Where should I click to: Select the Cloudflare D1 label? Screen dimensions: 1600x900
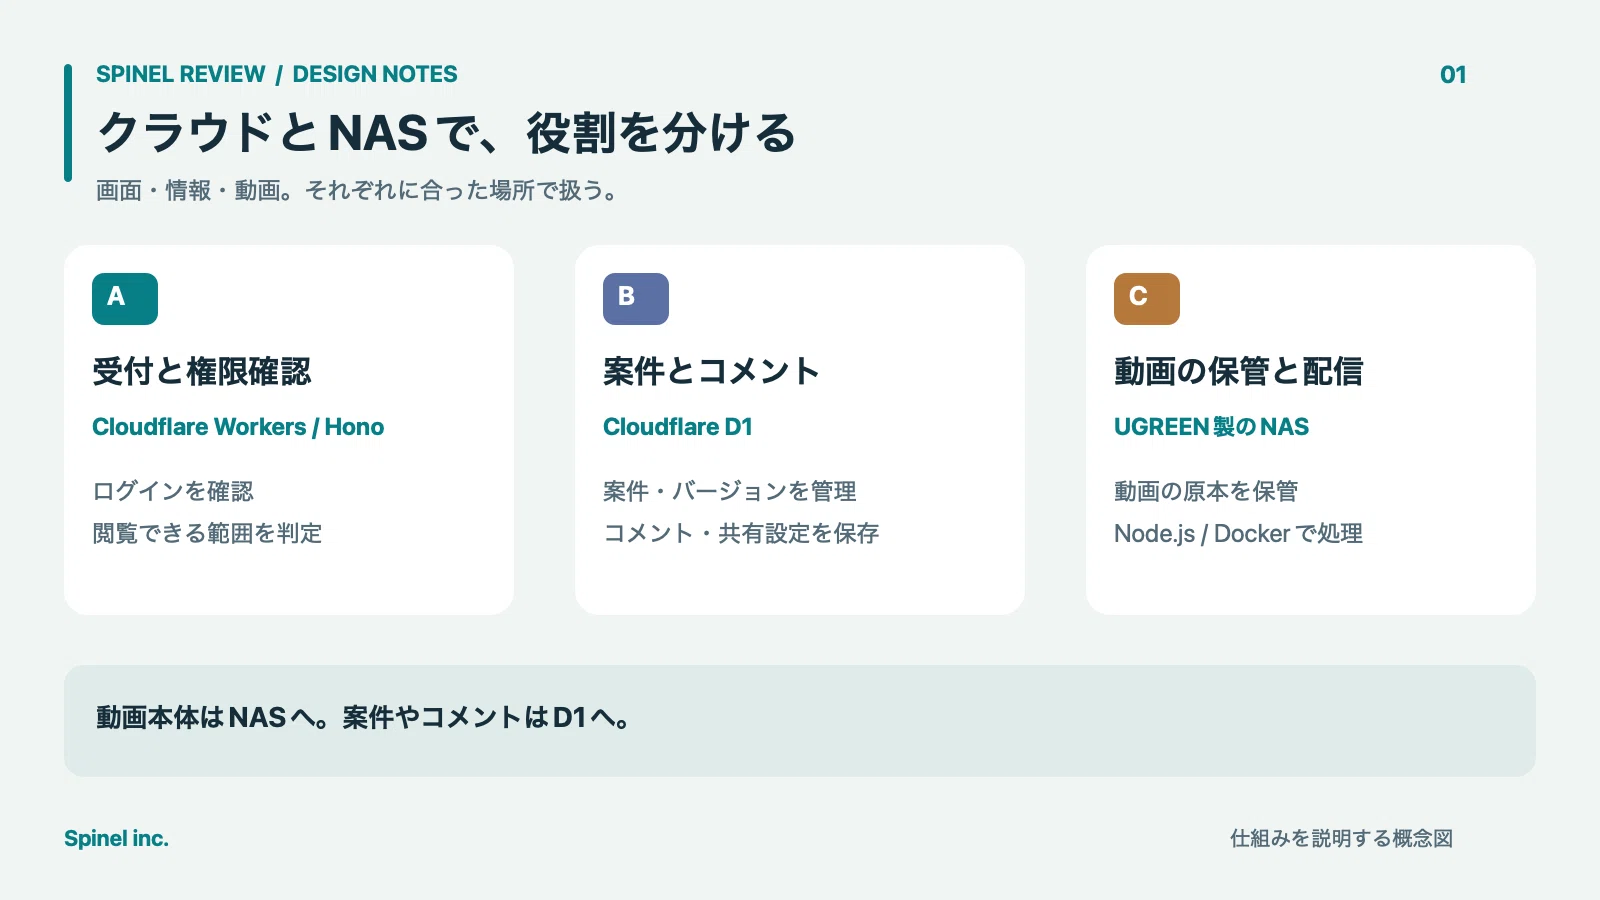[678, 427]
